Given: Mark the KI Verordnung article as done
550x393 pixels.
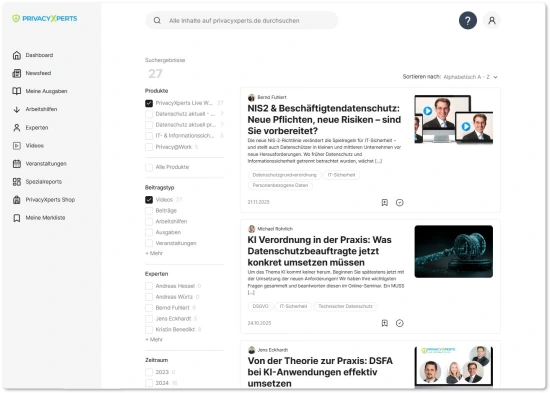Looking at the screenshot, I should click(x=400, y=323).
